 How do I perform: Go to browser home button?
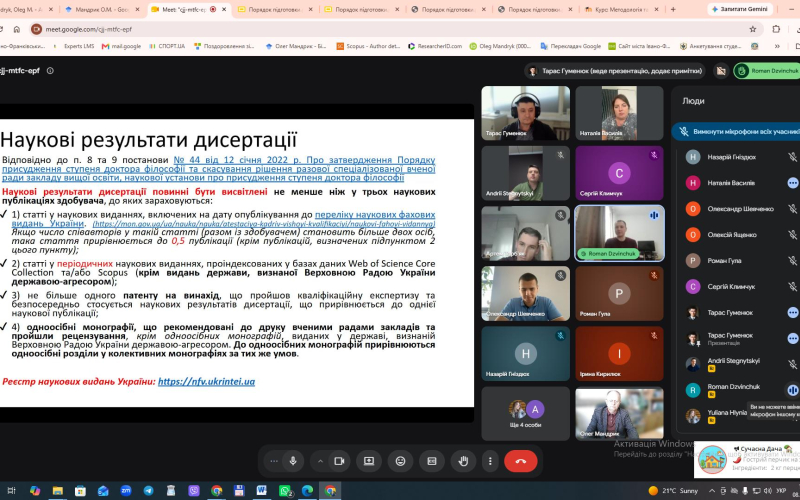tap(17, 29)
